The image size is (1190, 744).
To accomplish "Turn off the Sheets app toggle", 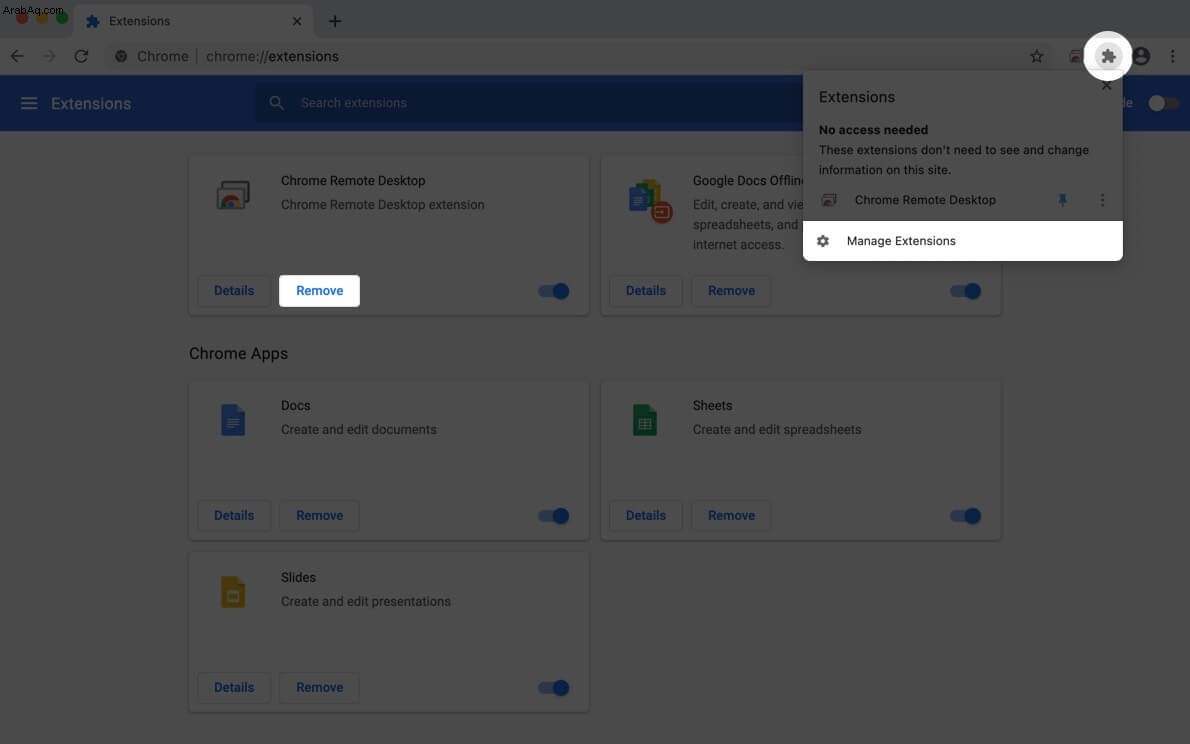I will point(966,515).
